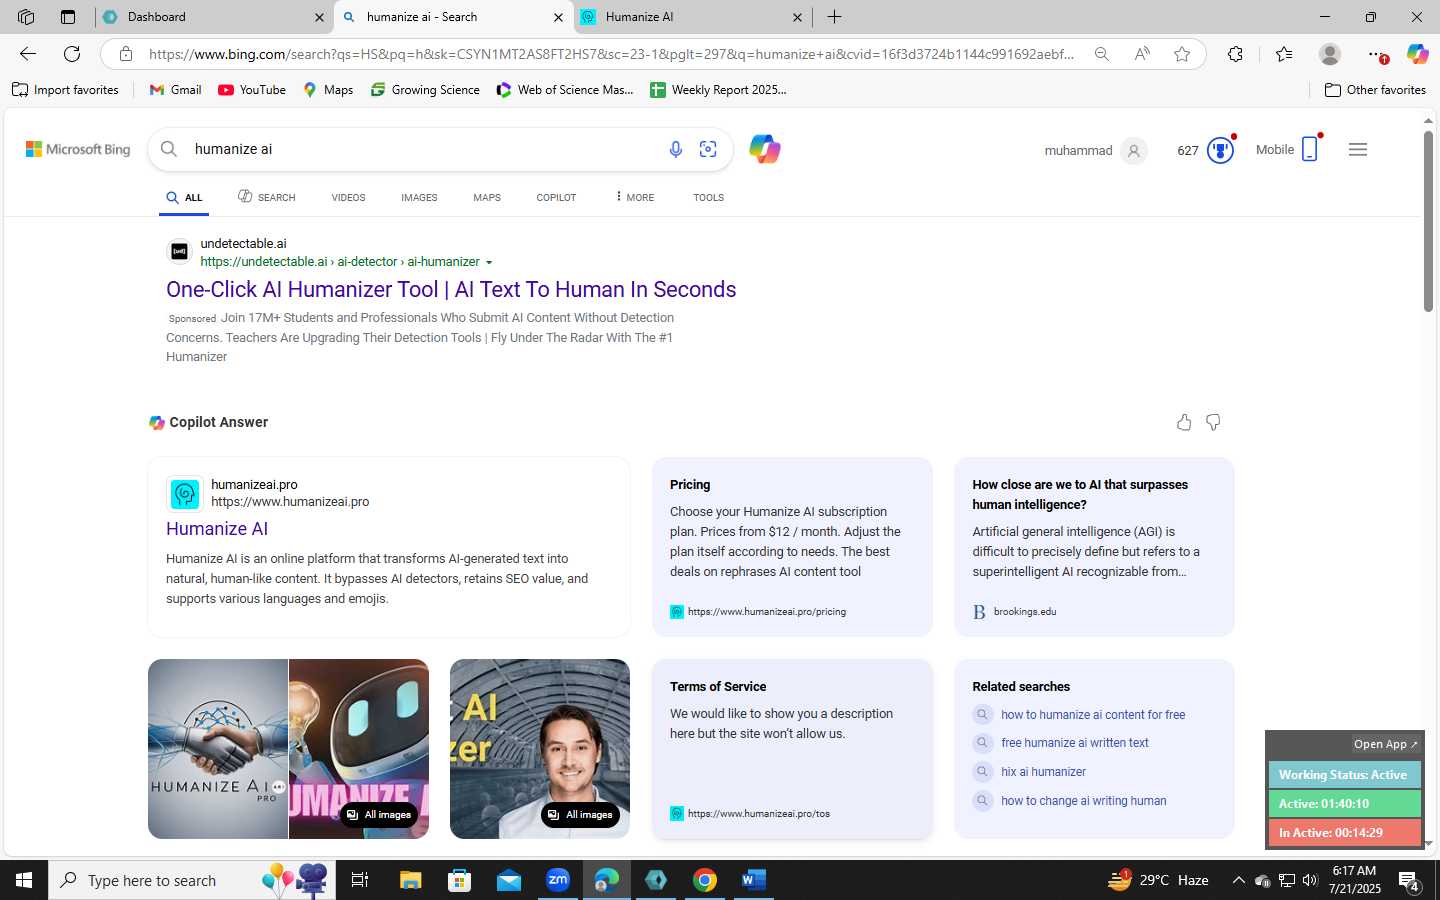The width and height of the screenshot is (1440, 900).
Task: Search using an image icon
Action: coord(708,149)
